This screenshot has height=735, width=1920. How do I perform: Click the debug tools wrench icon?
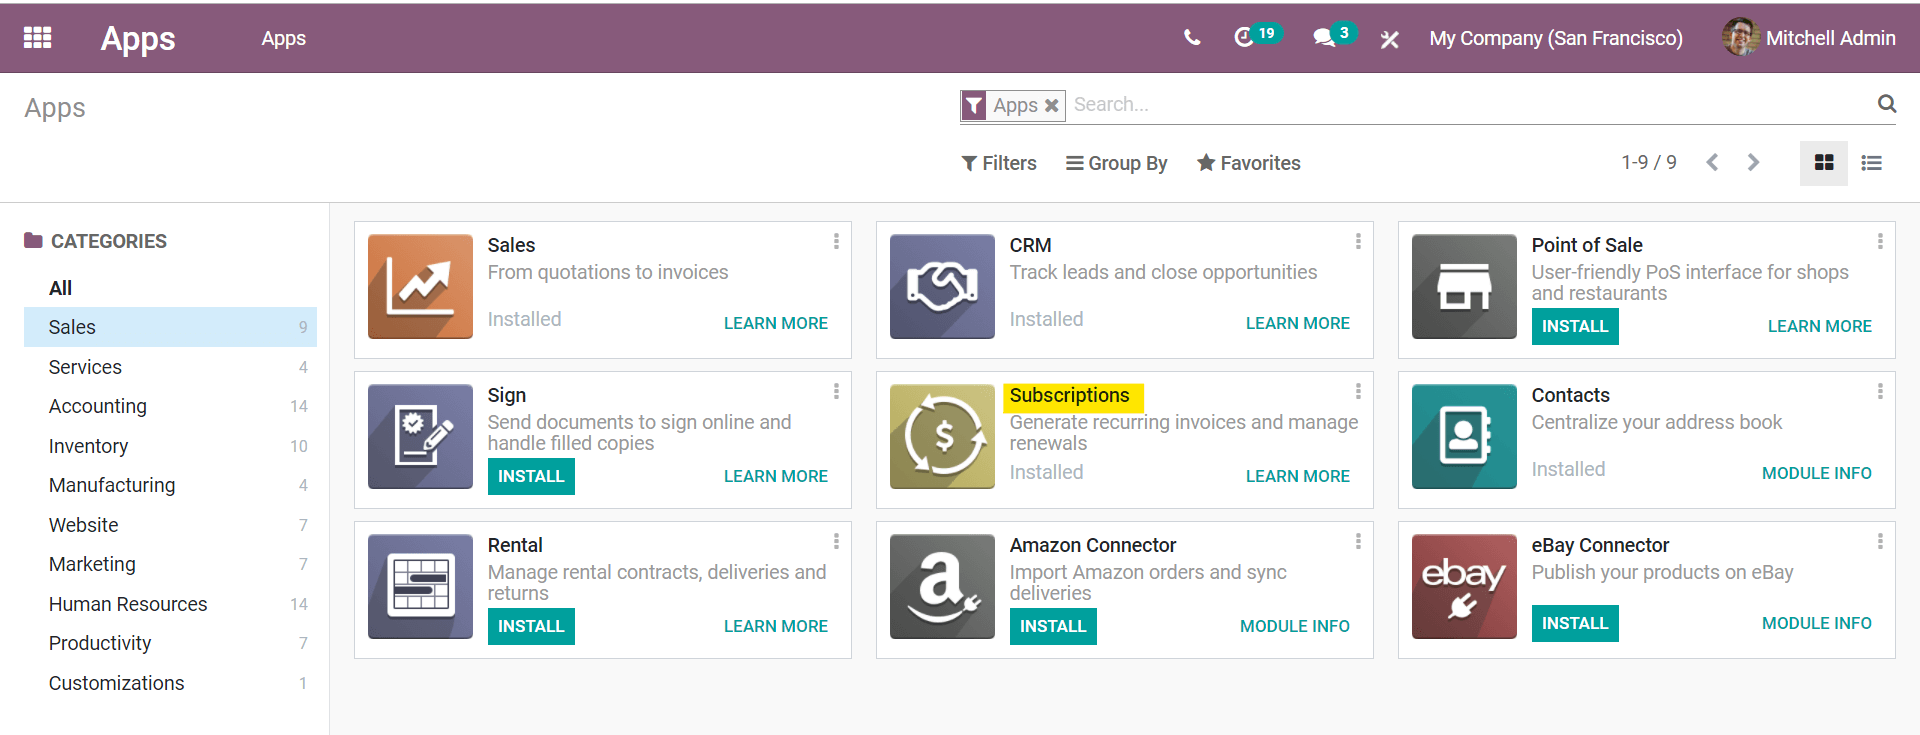coord(1389,39)
